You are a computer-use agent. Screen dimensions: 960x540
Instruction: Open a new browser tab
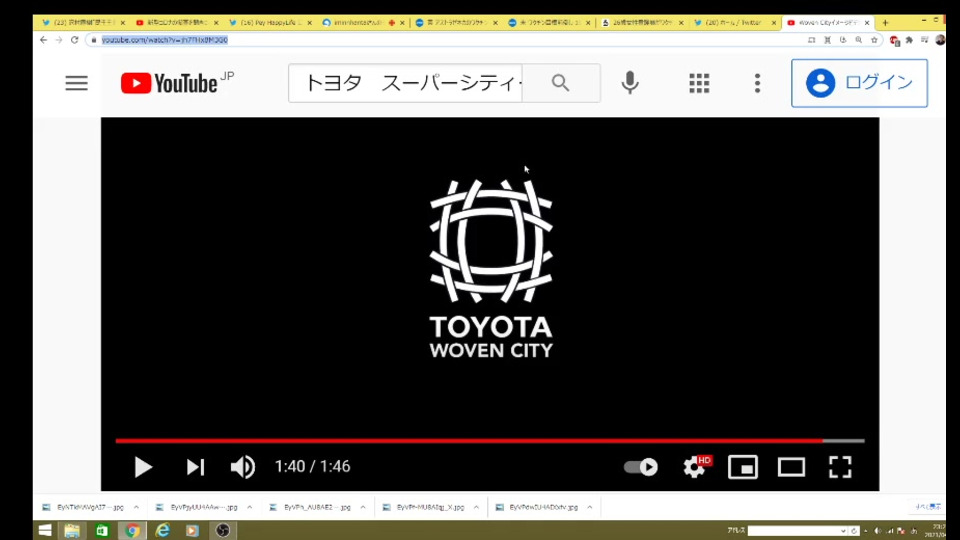pos(885,23)
